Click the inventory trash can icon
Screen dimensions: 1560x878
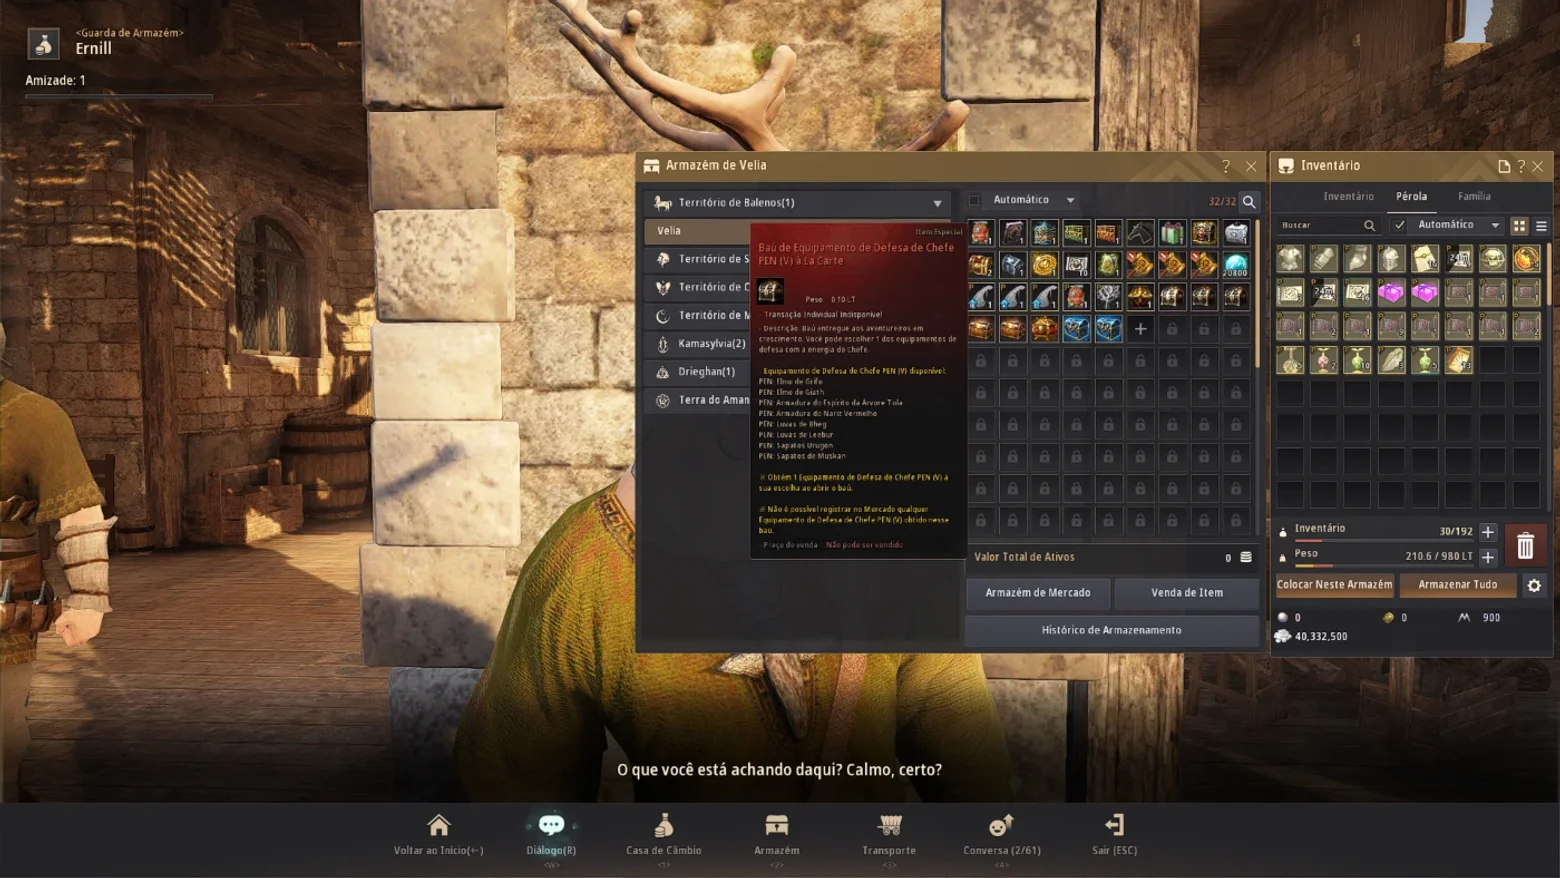(1525, 545)
